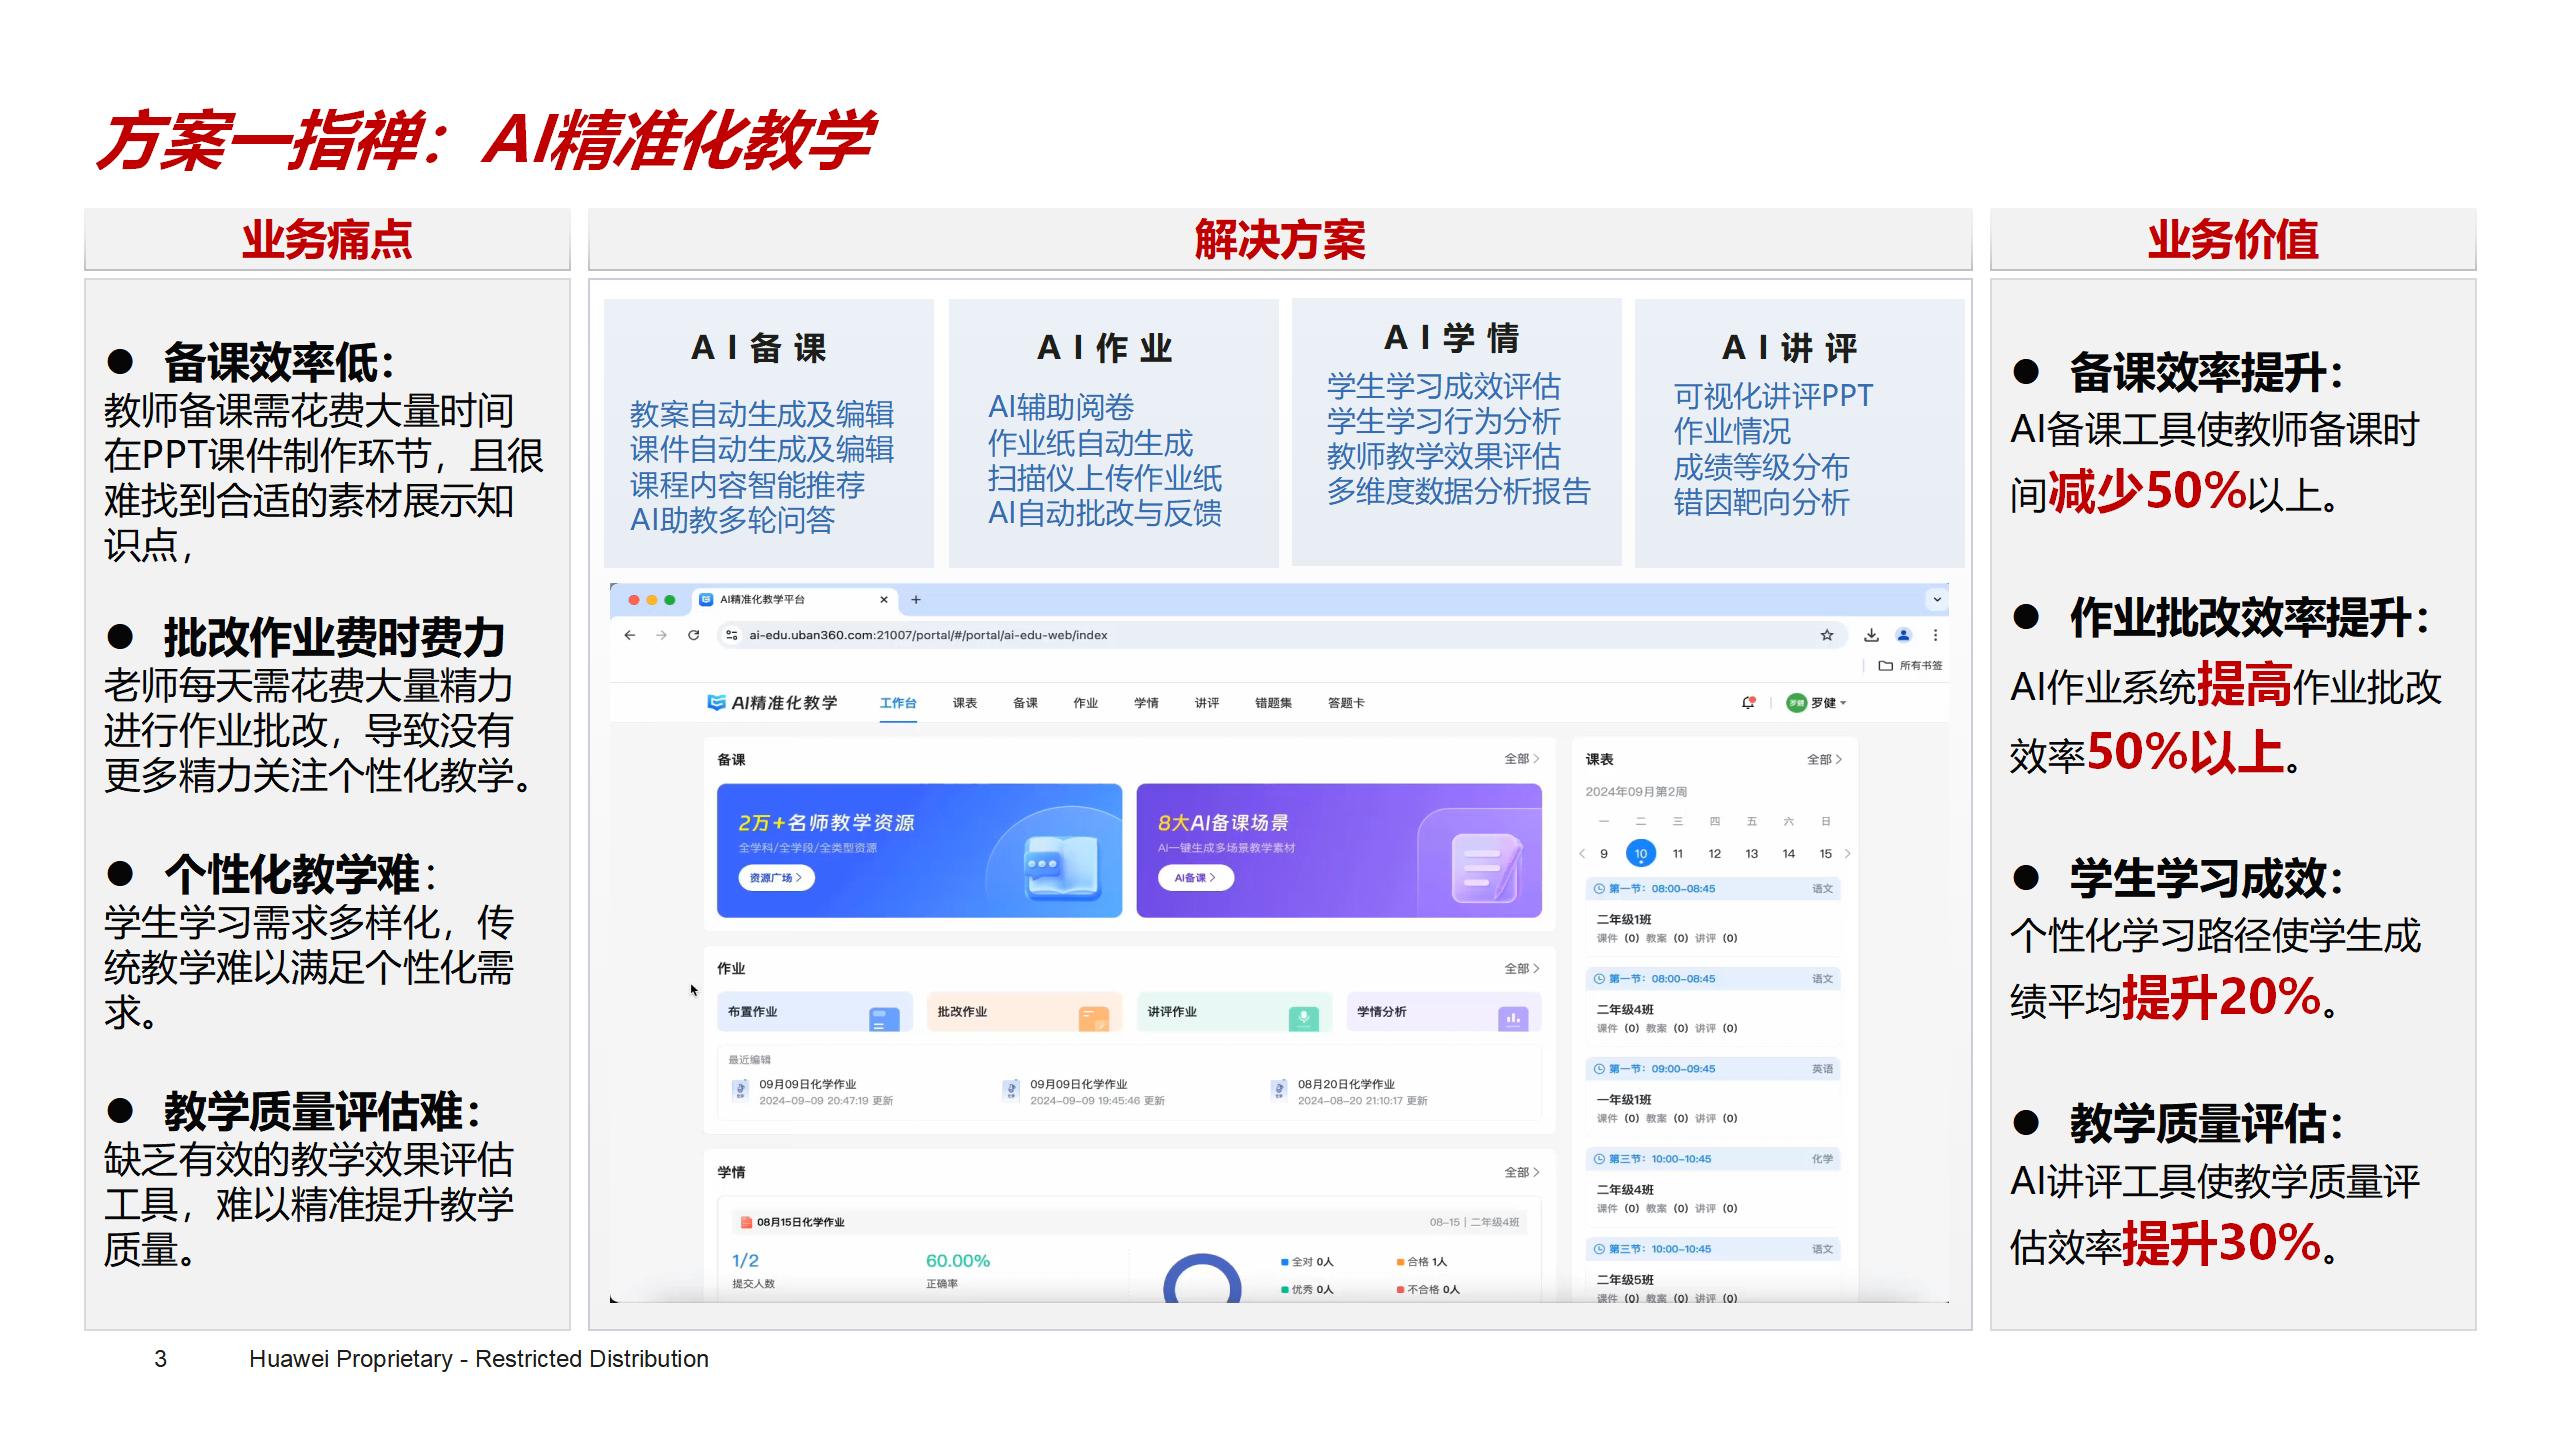Bookmark this page with the star icon
2560x1440 pixels.
click(x=1827, y=635)
